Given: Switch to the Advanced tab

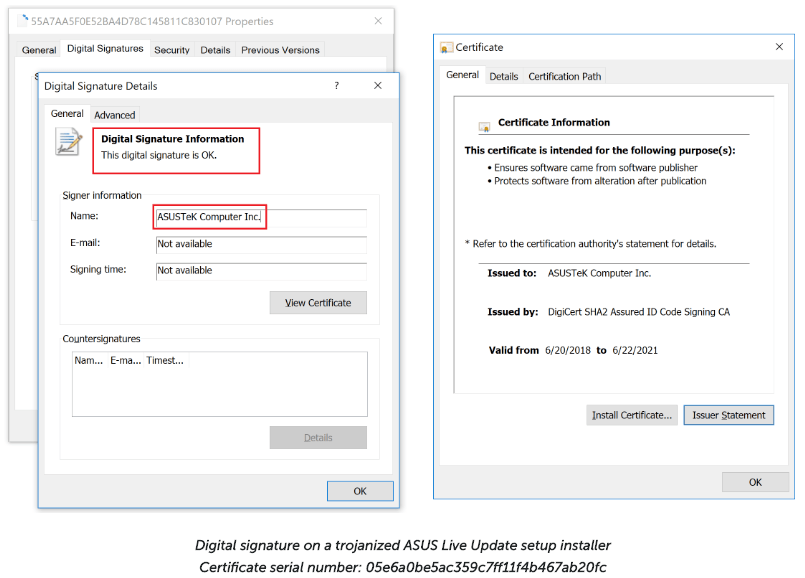Looking at the screenshot, I should click(114, 114).
